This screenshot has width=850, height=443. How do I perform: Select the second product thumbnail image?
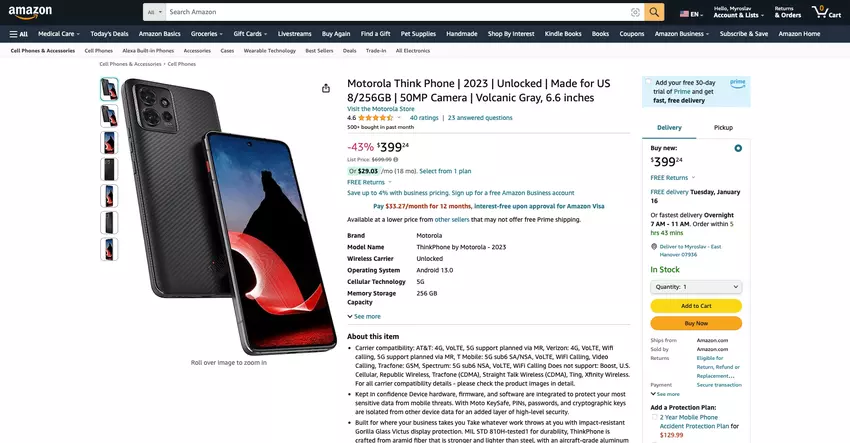(109, 116)
